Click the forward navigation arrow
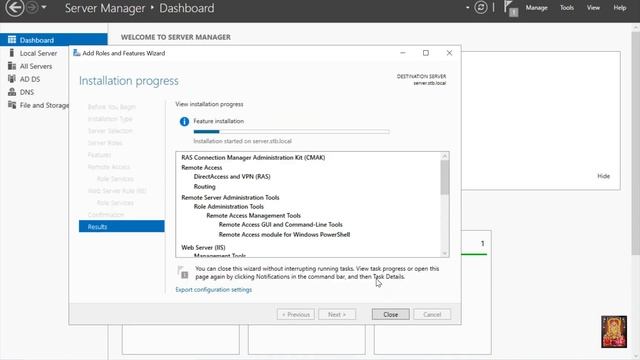 click(x=32, y=7)
